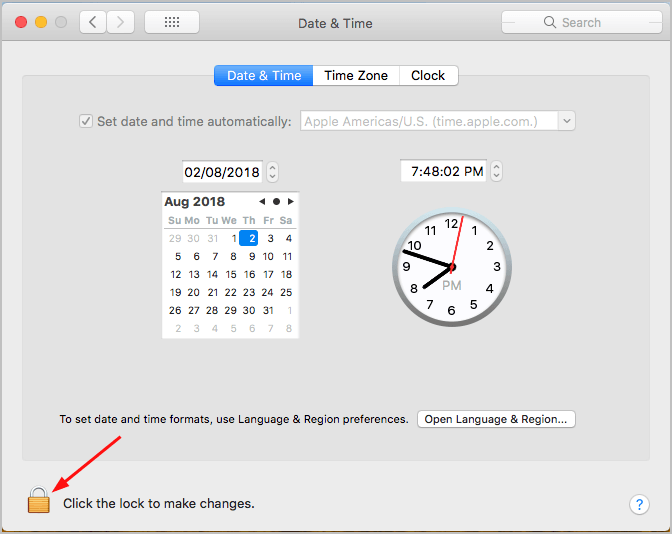Click the time server name field

(429, 121)
